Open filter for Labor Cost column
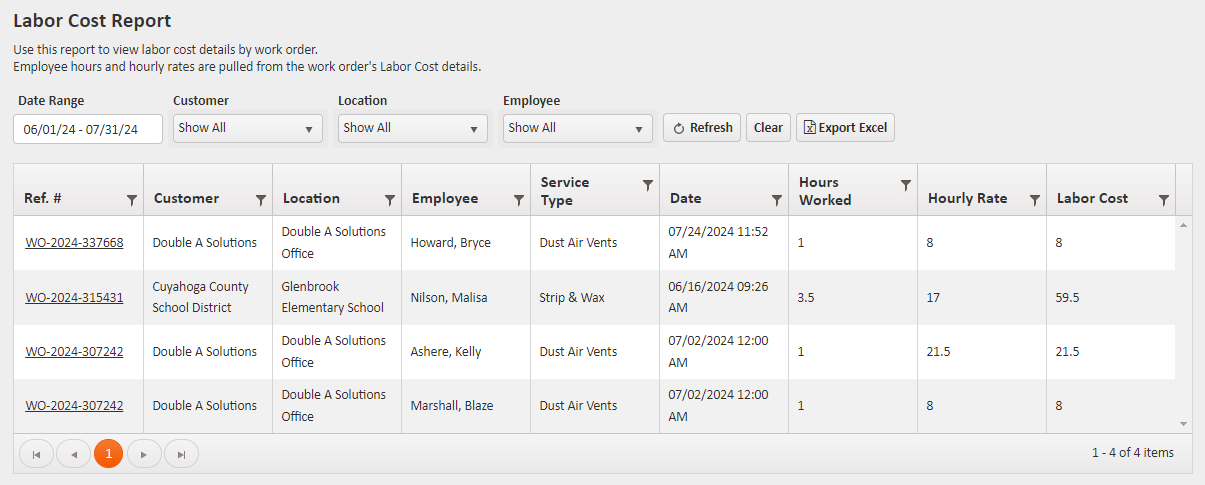The width and height of the screenshot is (1205, 485). (1164, 200)
